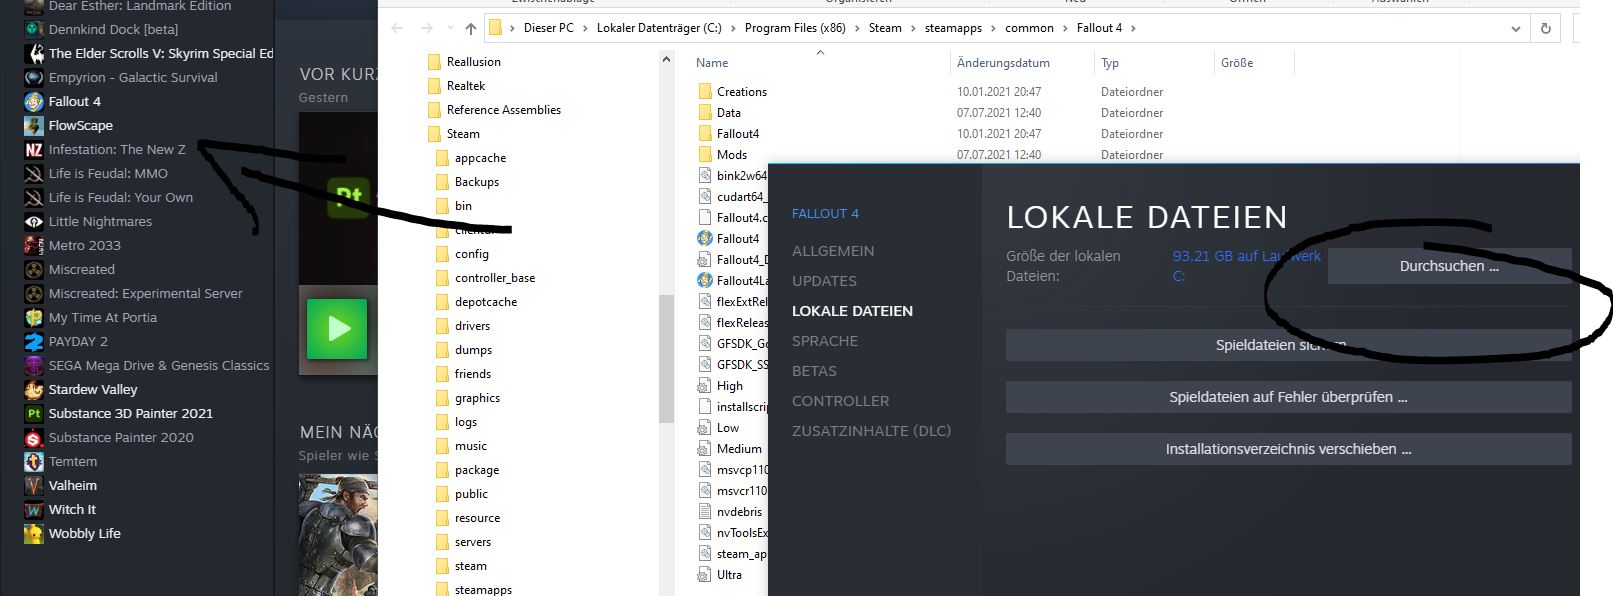Click the Infestation: The New Z icon
1613x596 pixels.
pos(34,149)
